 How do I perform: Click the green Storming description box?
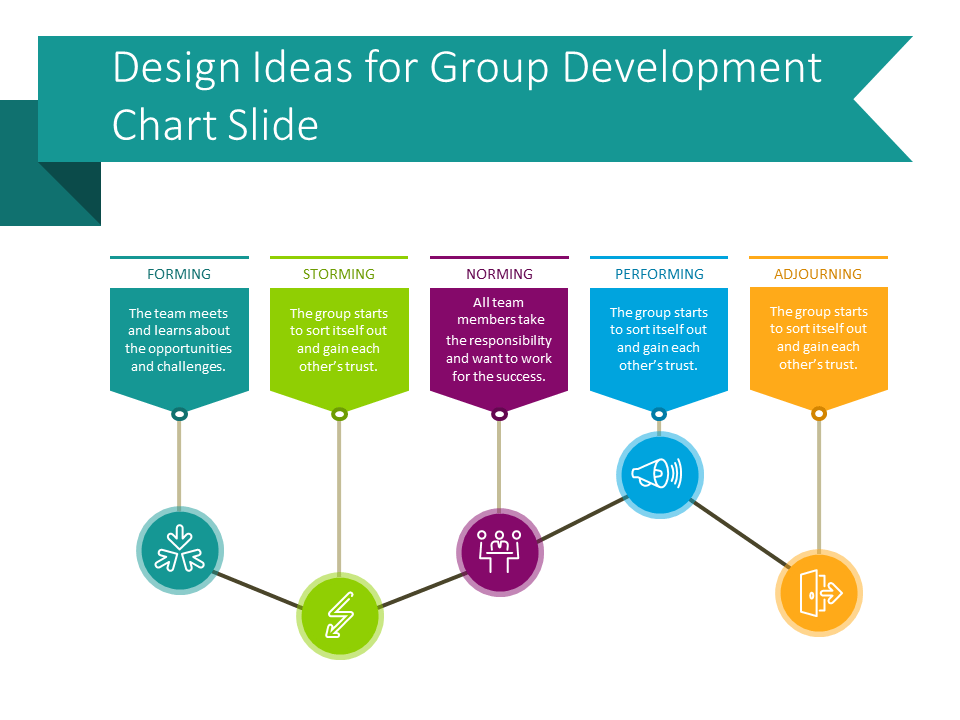click(x=339, y=350)
